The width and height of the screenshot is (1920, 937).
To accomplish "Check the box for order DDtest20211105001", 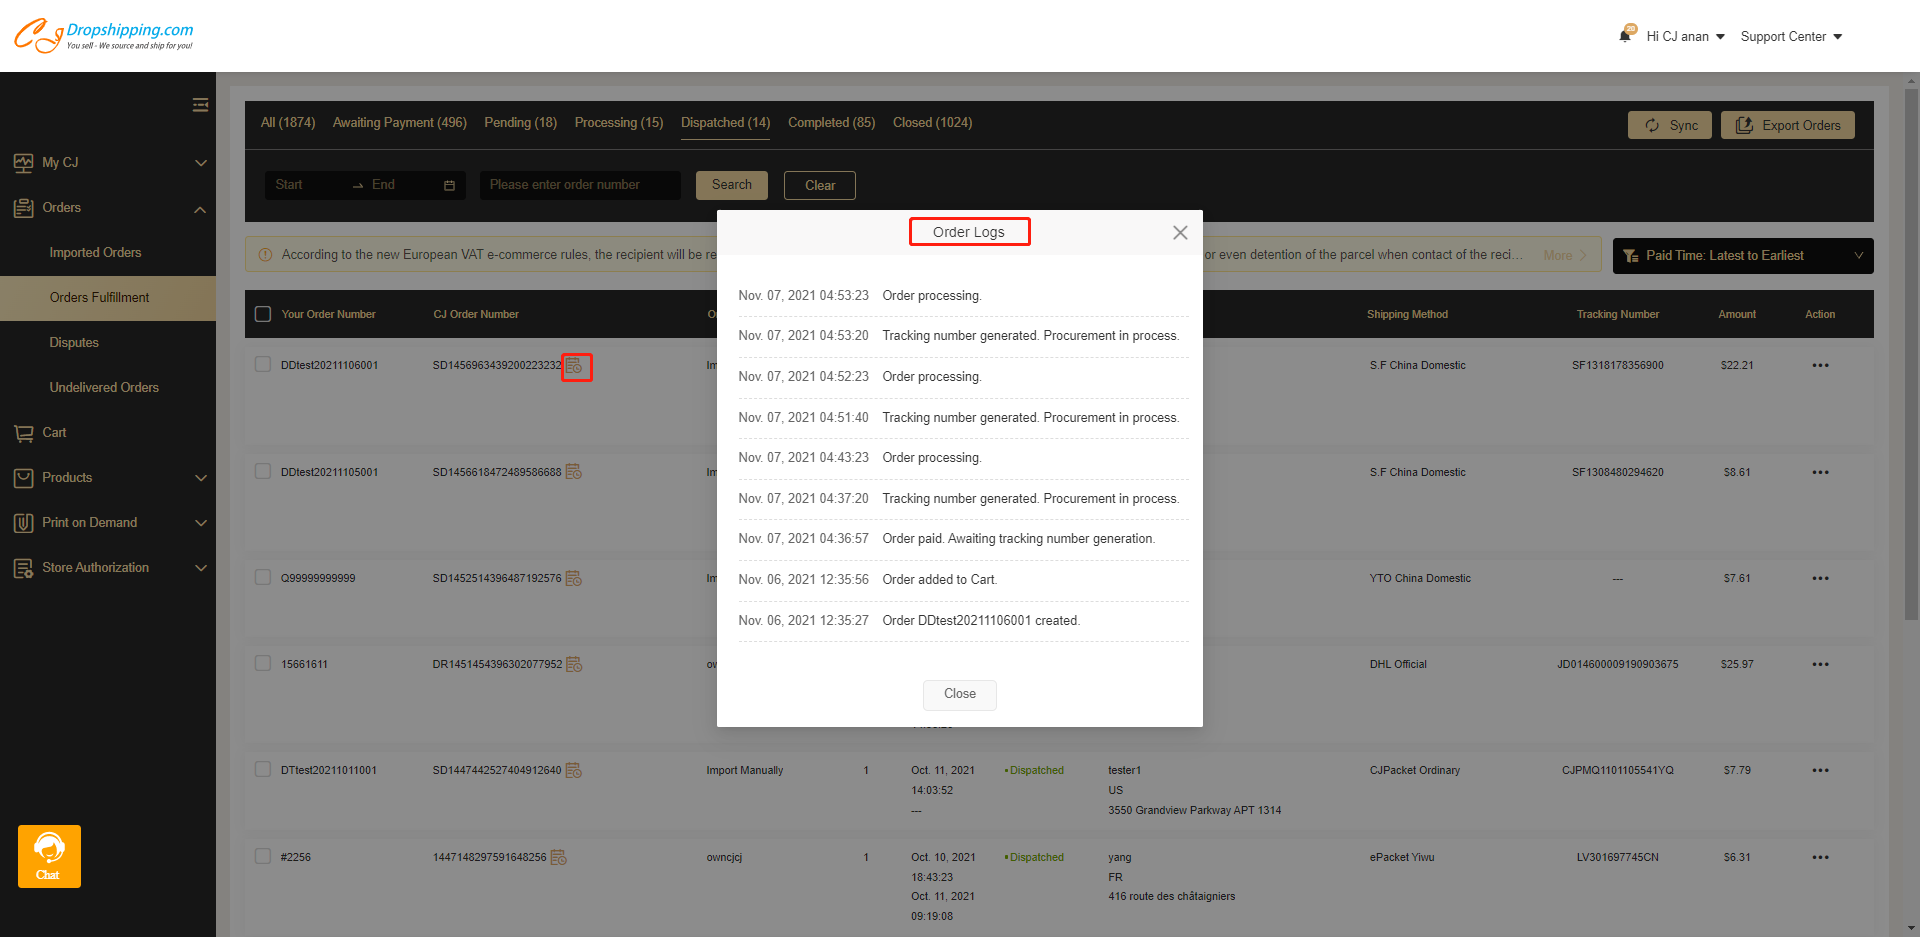I will (263, 472).
